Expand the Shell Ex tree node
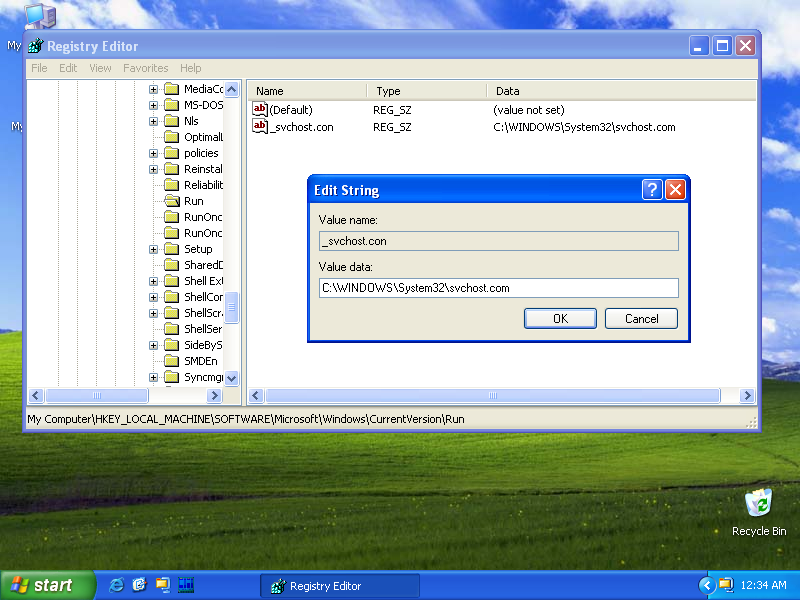This screenshot has width=800, height=600. (153, 281)
